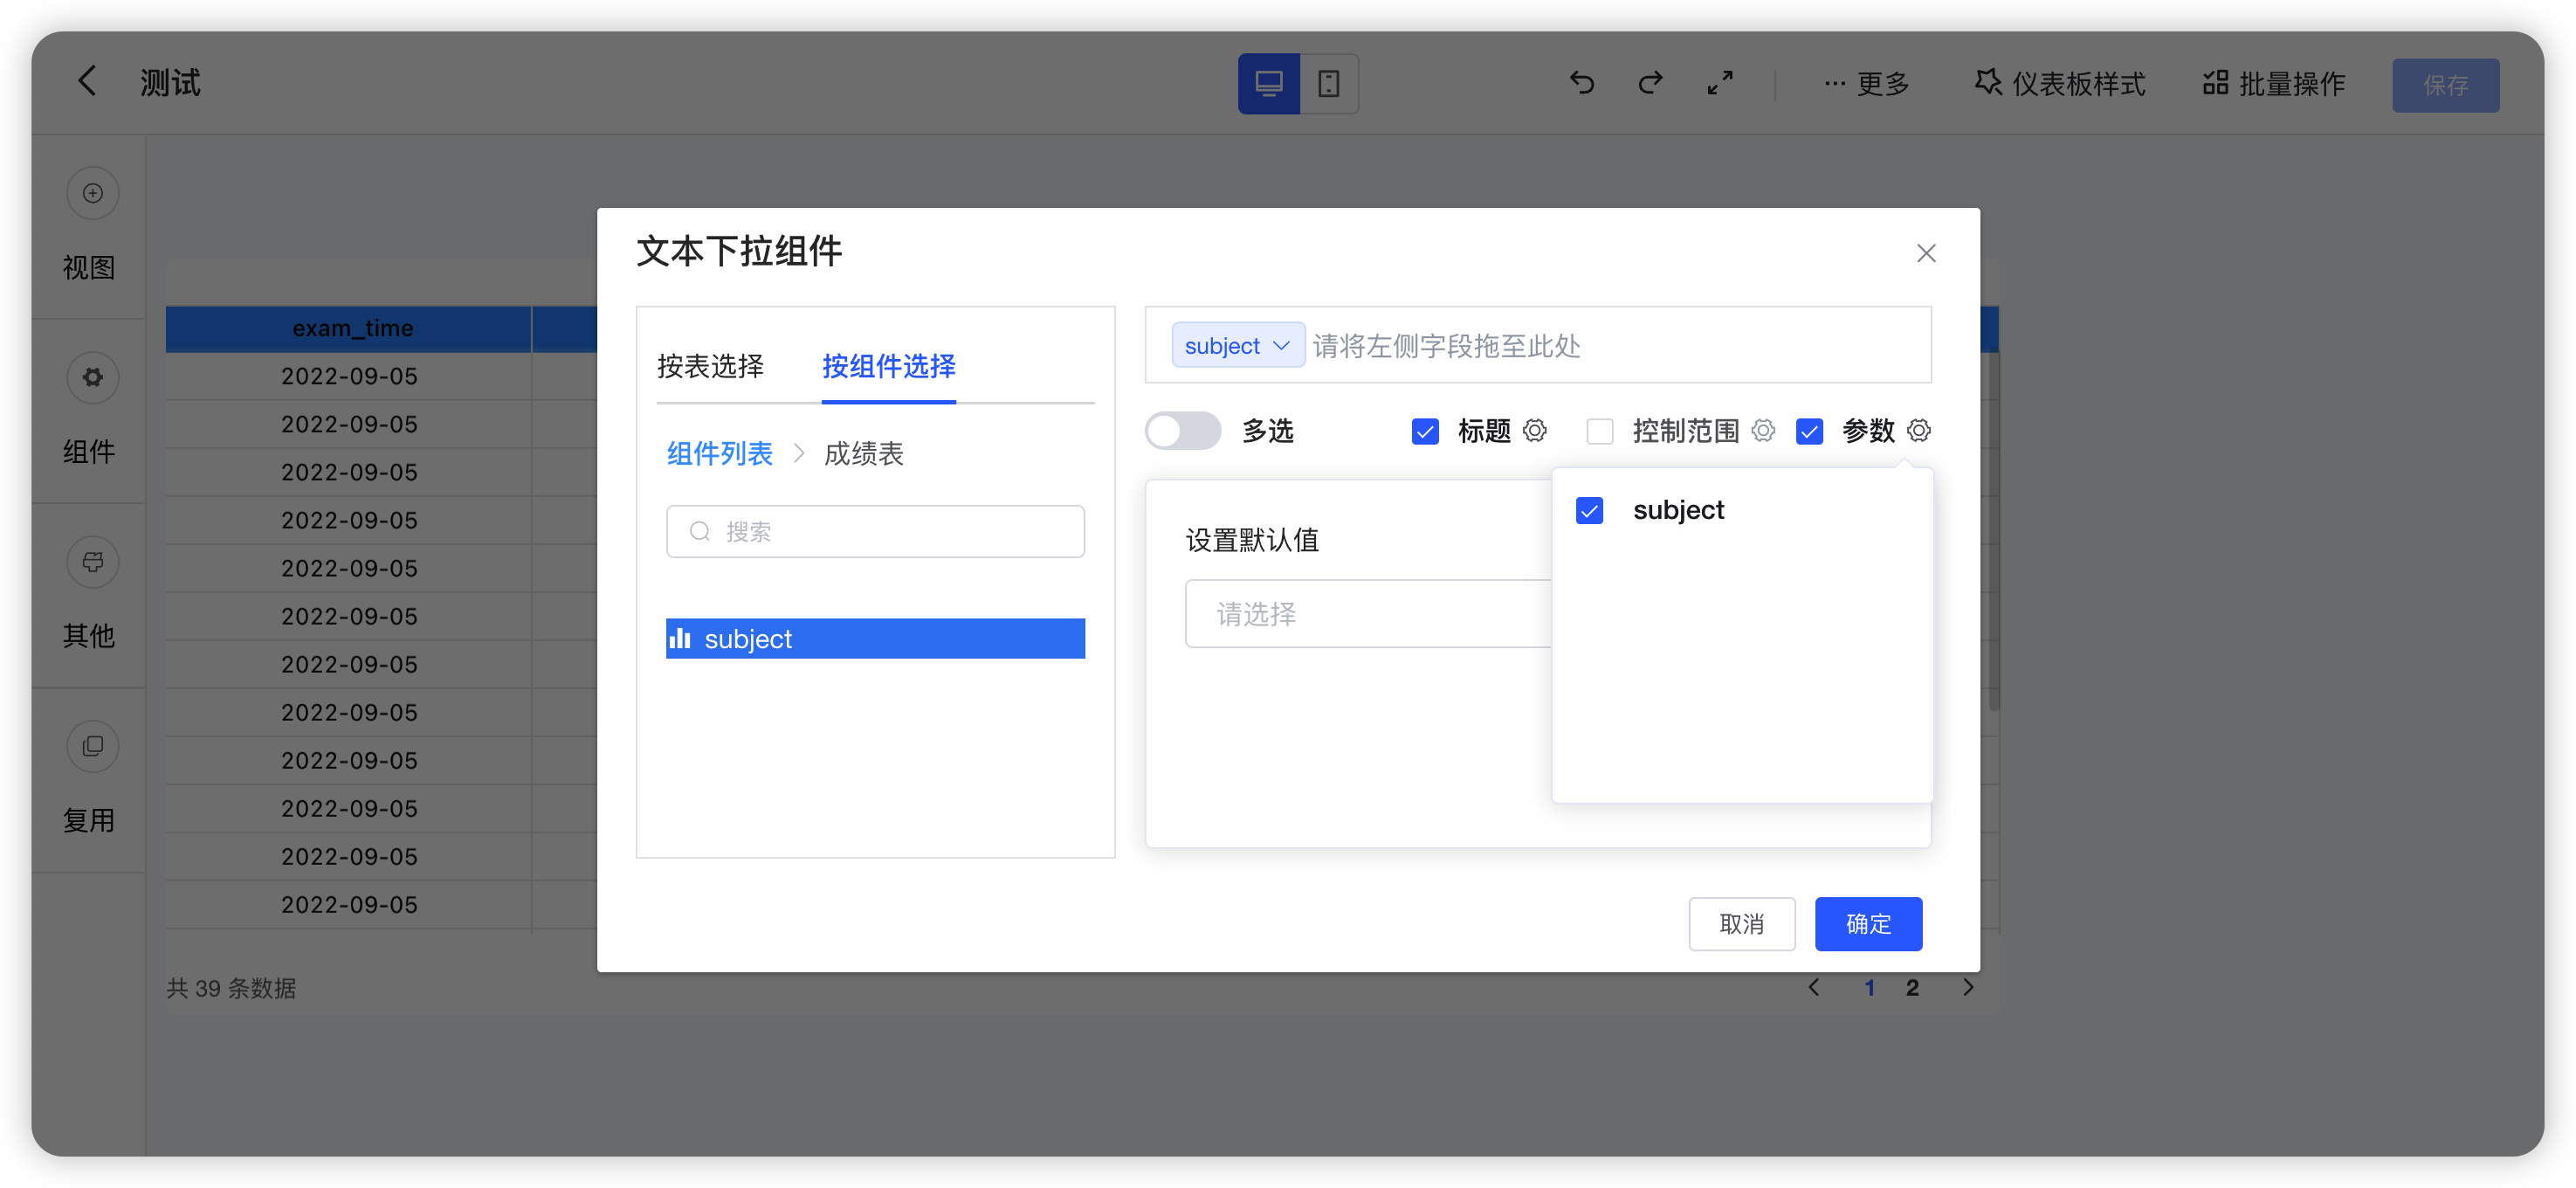Click the 视图 plus icon in sidebar
2576x1188 pixels.
click(x=92, y=193)
